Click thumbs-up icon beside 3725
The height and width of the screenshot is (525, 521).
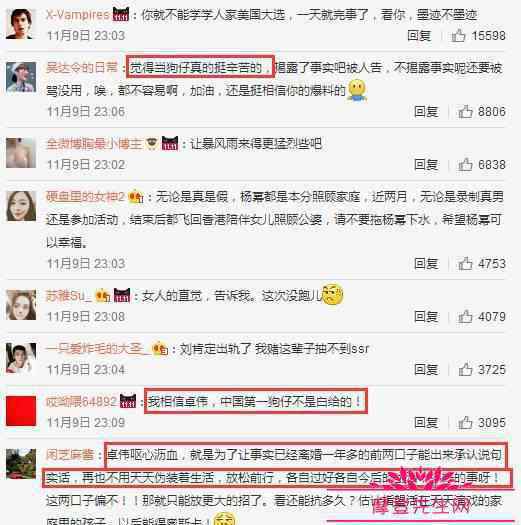pos(465,369)
